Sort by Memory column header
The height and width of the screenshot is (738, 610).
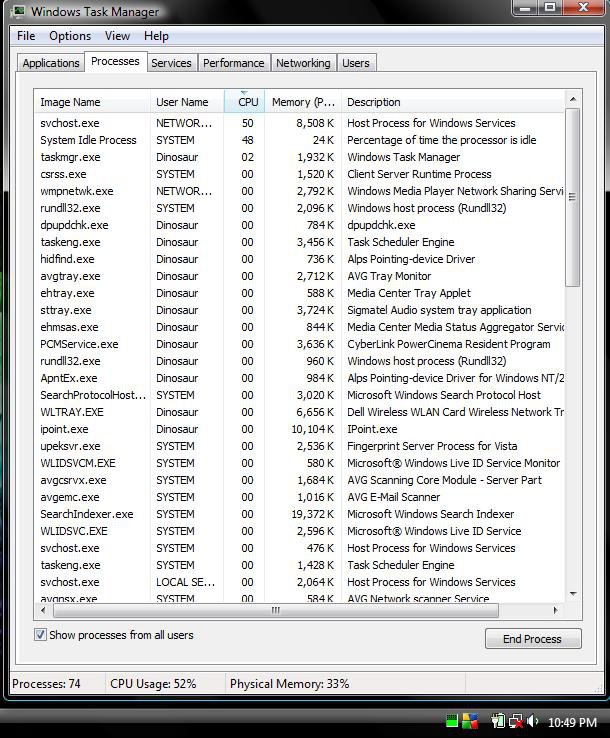(x=303, y=102)
